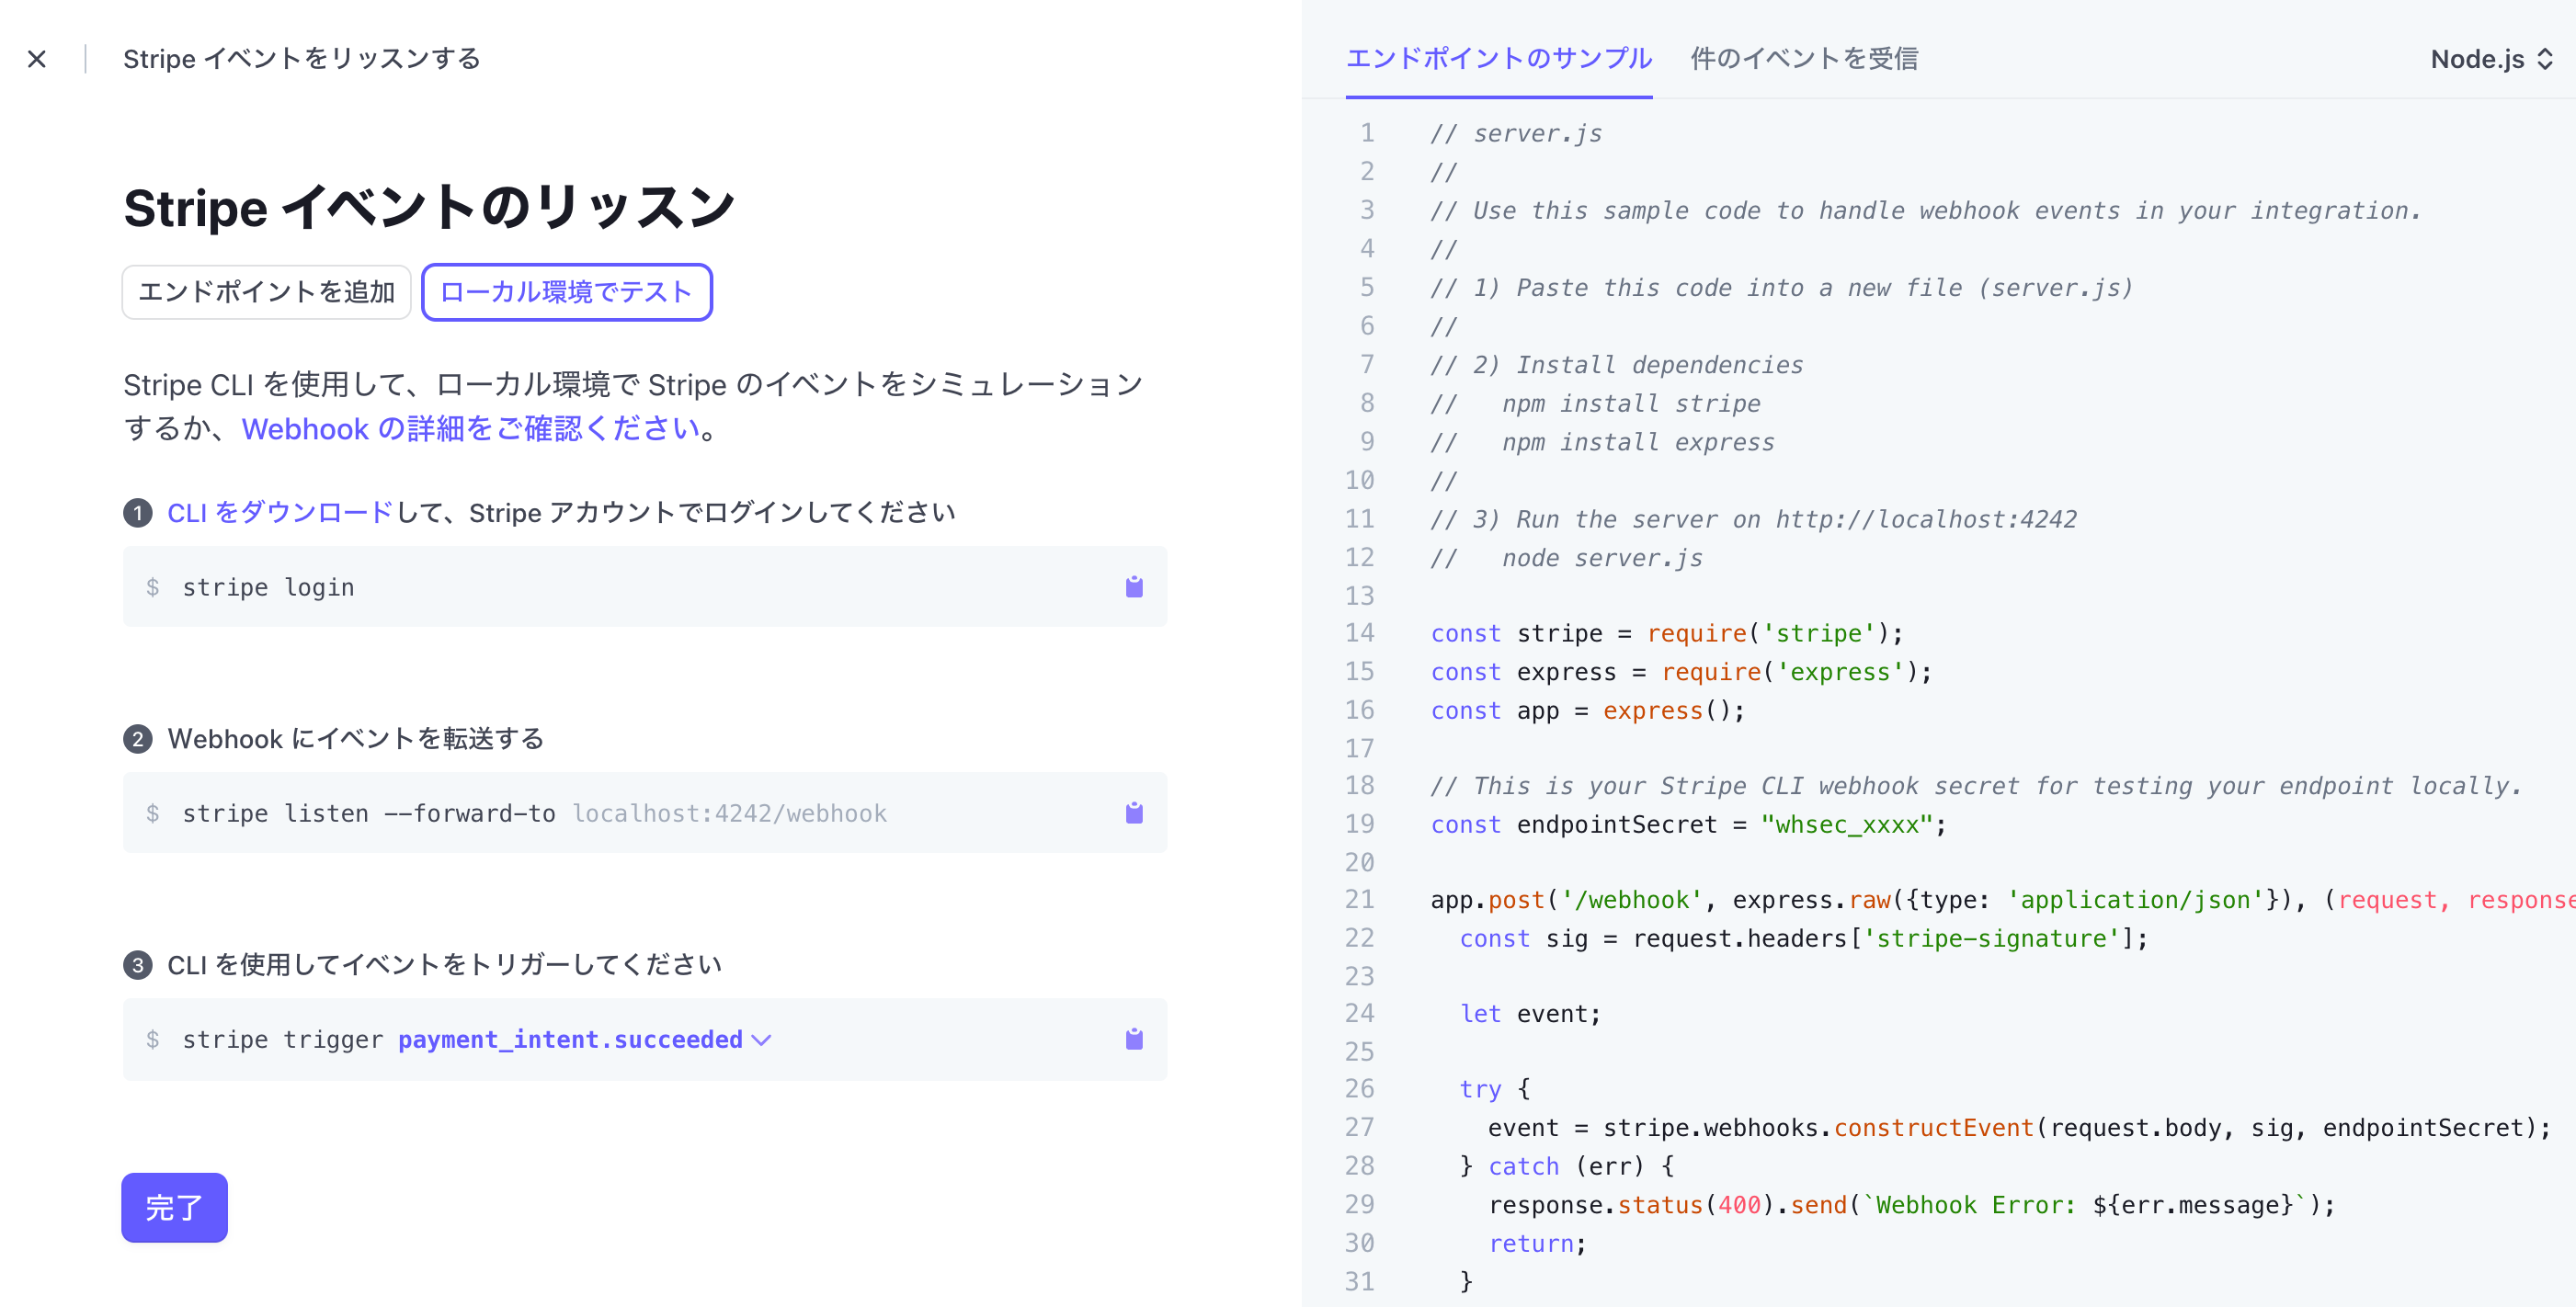Click the step 3 numbered badge
Screen dimensions: 2576x1307
pyautogui.click(x=138, y=964)
